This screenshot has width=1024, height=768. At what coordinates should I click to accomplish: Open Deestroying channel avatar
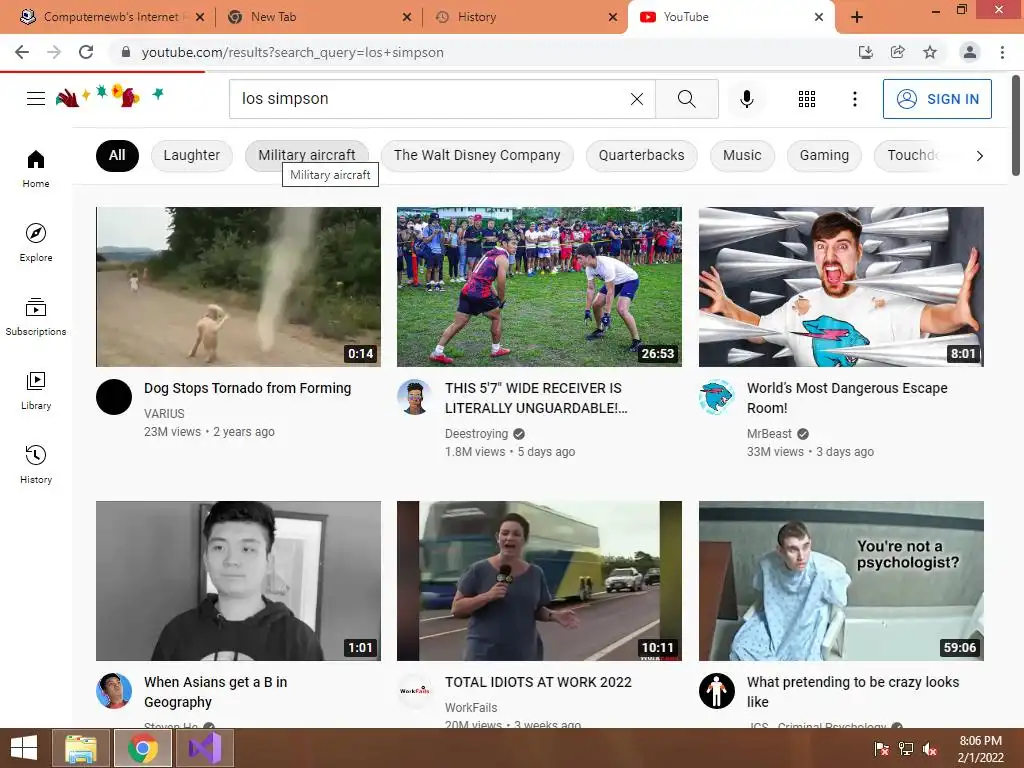coord(415,396)
